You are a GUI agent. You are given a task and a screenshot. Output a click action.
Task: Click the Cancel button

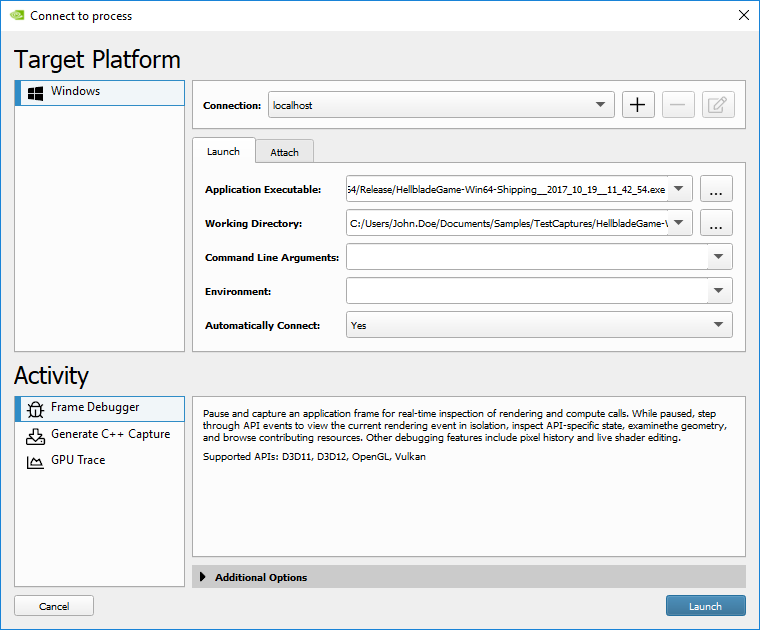pos(54,606)
